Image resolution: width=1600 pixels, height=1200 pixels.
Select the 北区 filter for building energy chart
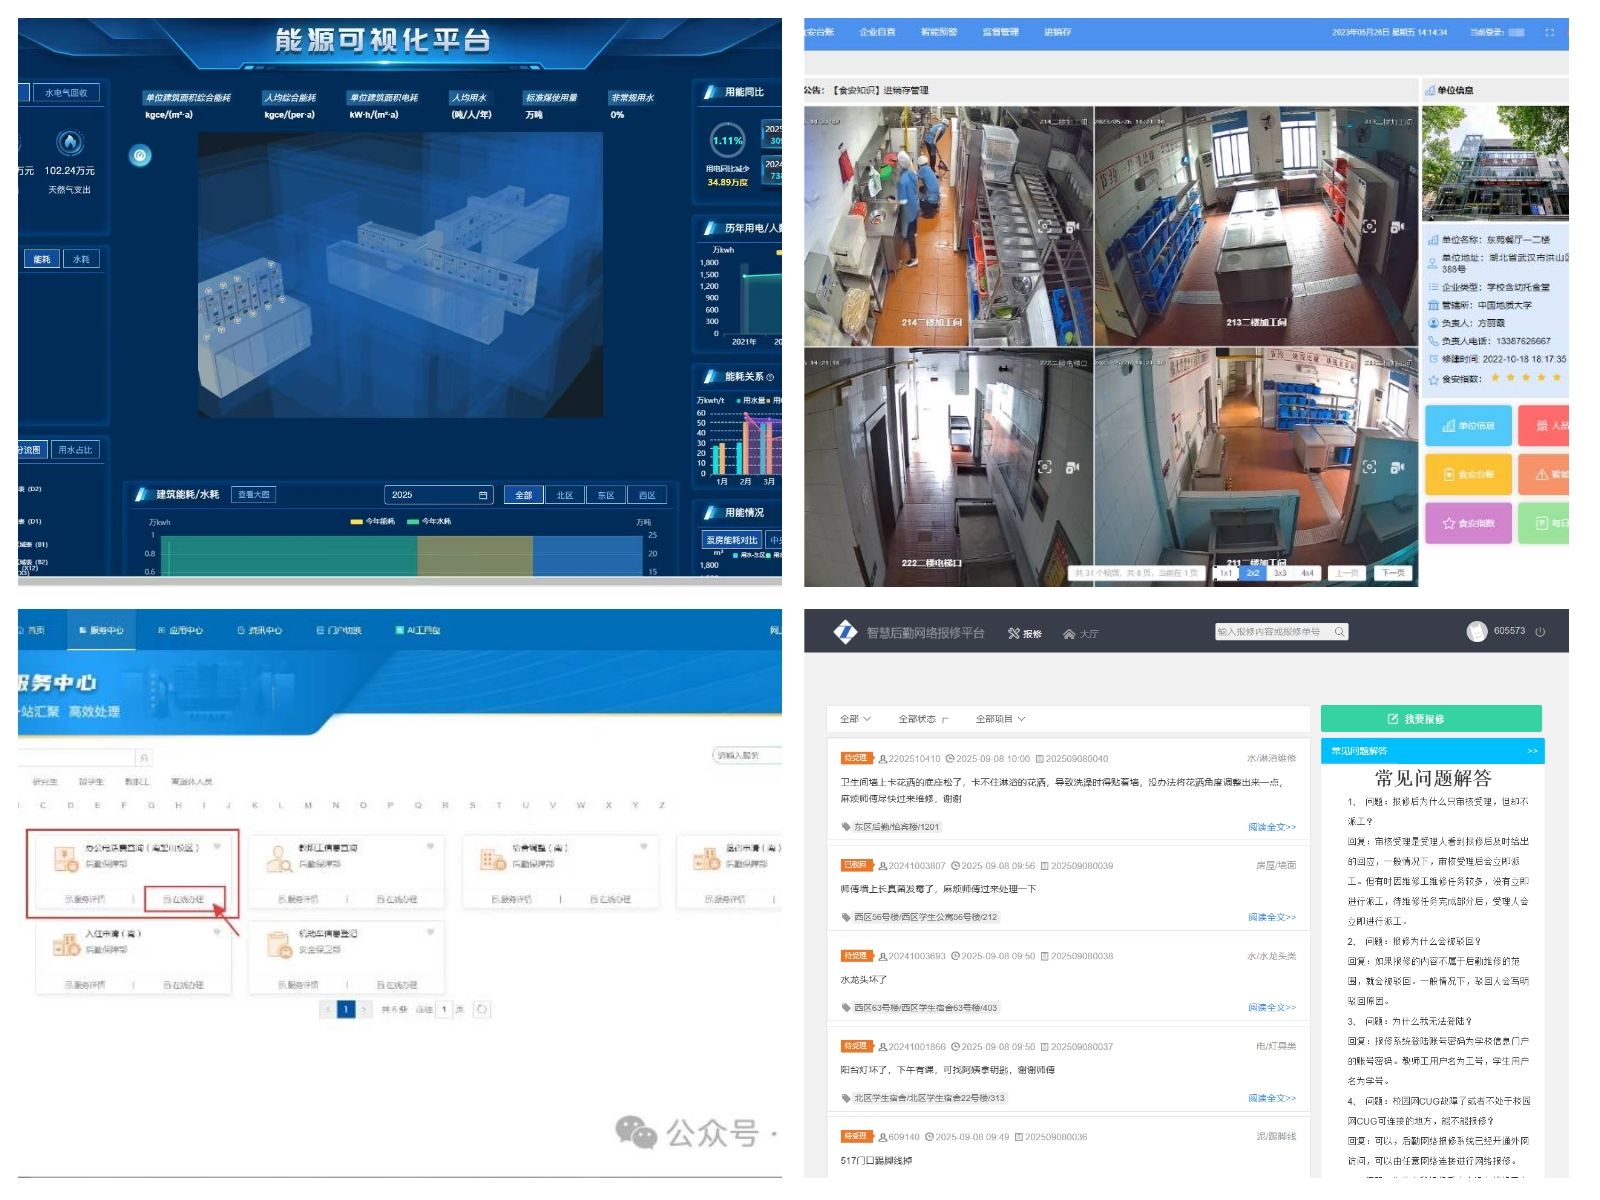point(565,495)
